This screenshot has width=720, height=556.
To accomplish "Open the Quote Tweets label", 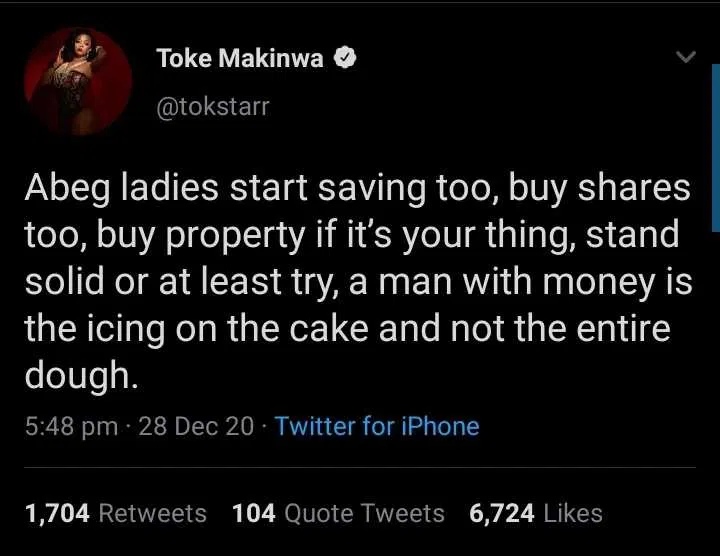I will click(x=364, y=514).
